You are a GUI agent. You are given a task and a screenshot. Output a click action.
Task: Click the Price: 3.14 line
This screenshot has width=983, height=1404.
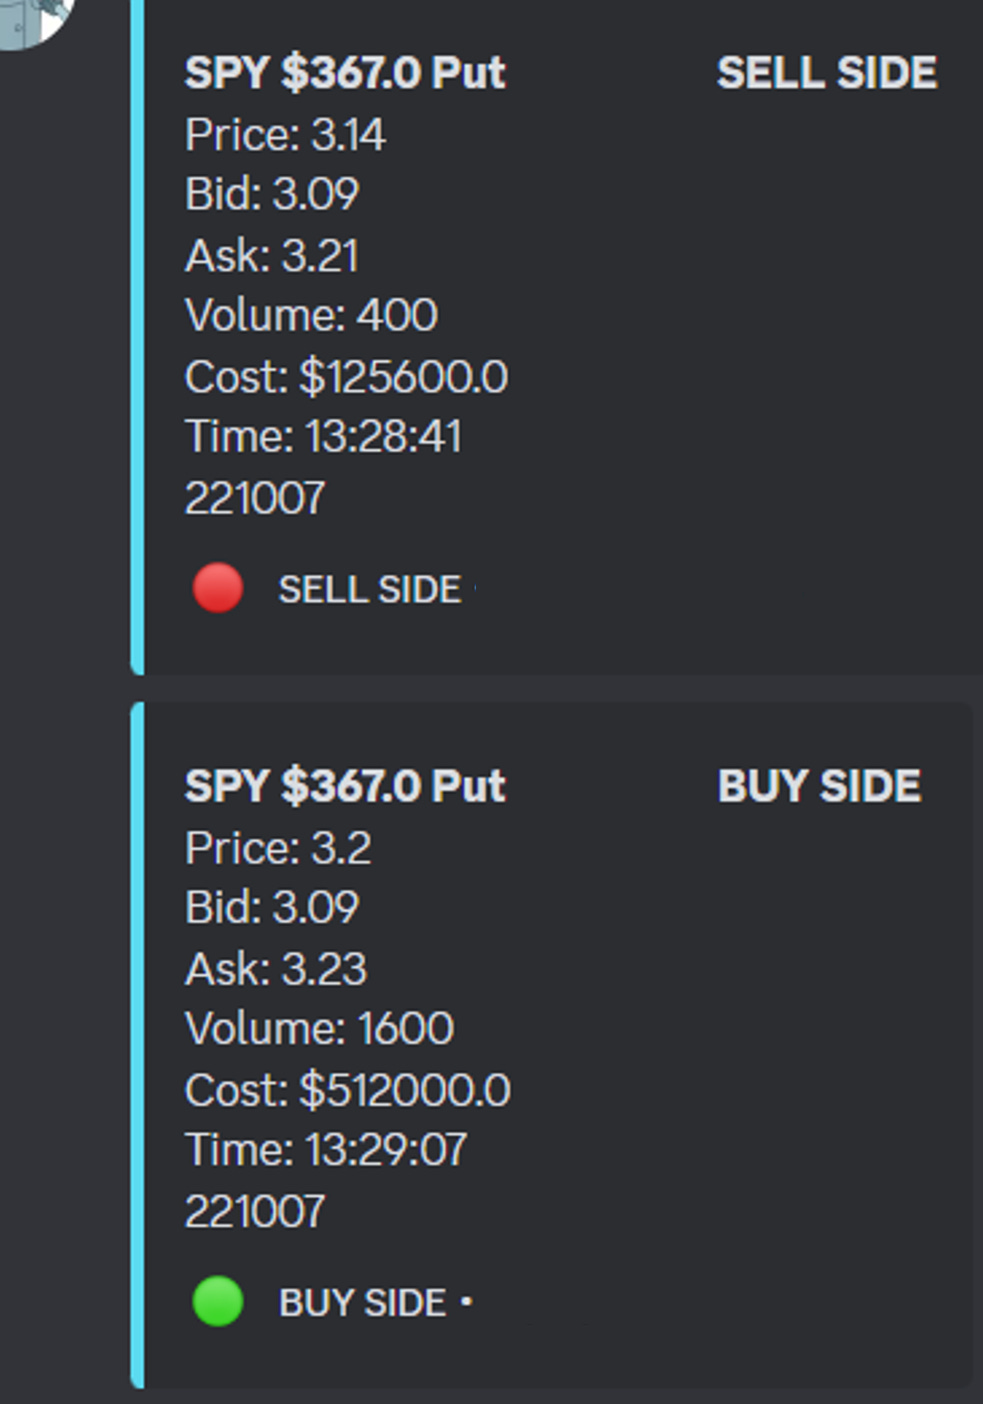click(285, 135)
